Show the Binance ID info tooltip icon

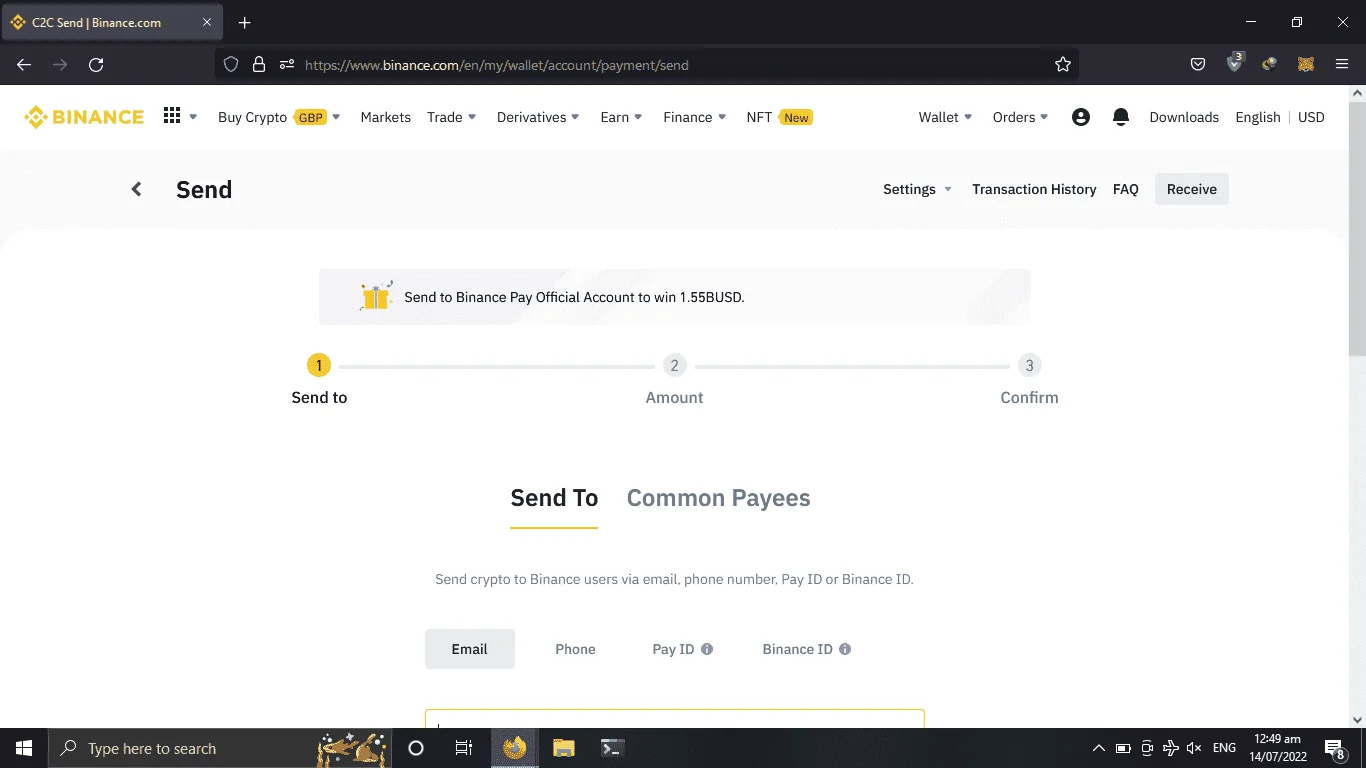[845, 649]
